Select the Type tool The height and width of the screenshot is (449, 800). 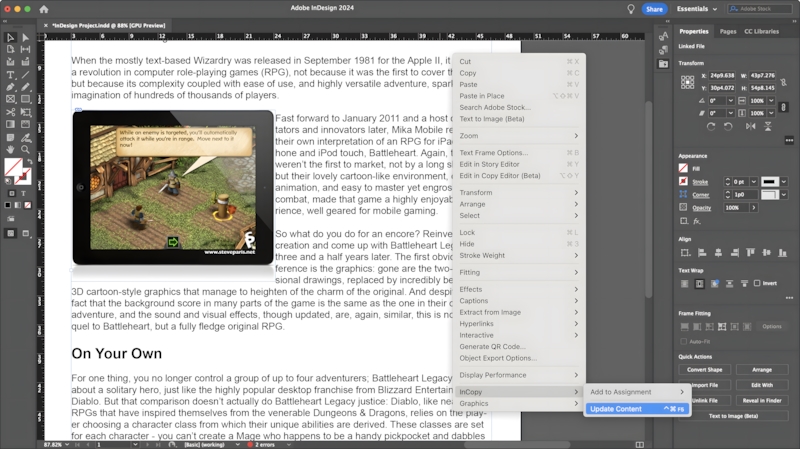pyautogui.click(x=10, y=74)
